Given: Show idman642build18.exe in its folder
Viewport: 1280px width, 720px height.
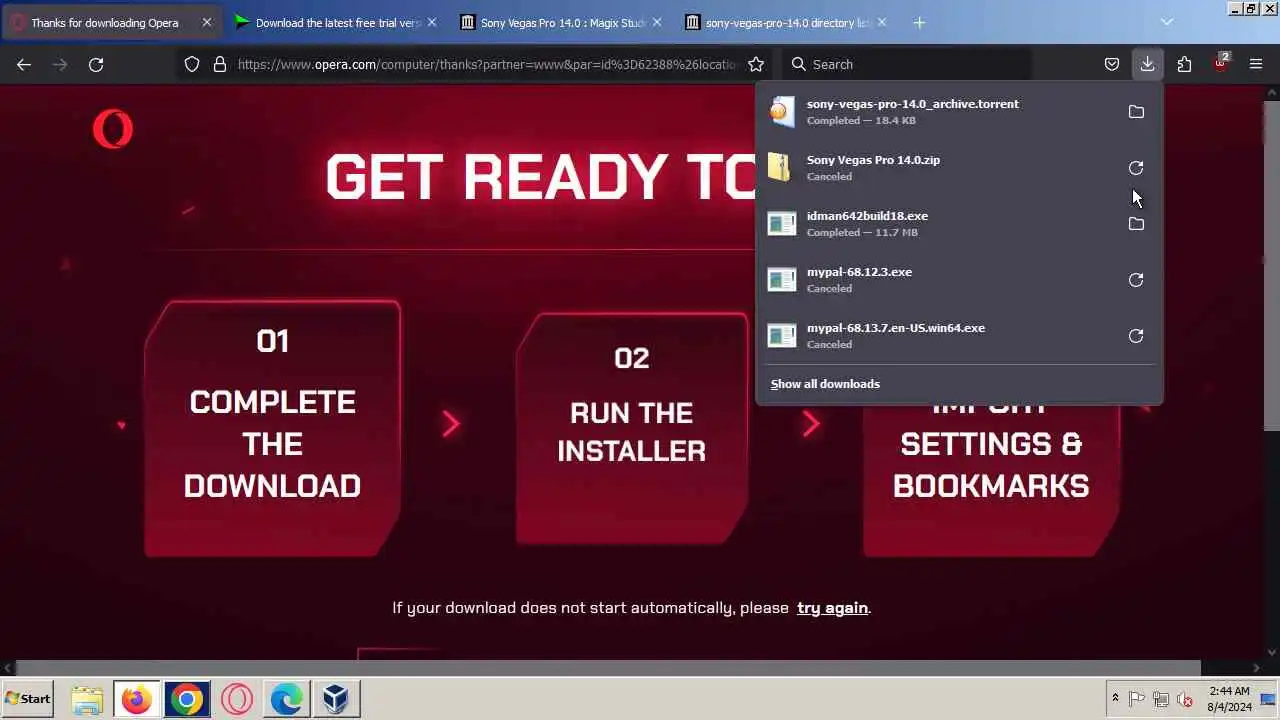Looking at the screenshot, I should (1136, 224).
